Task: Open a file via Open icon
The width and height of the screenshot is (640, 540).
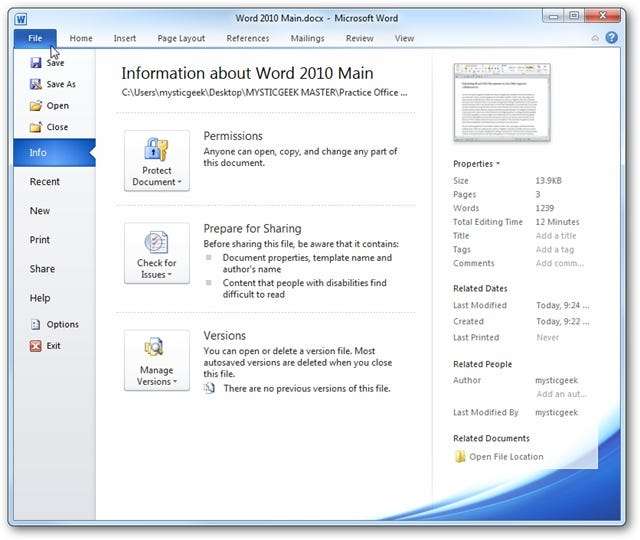Action: point(35,106)
